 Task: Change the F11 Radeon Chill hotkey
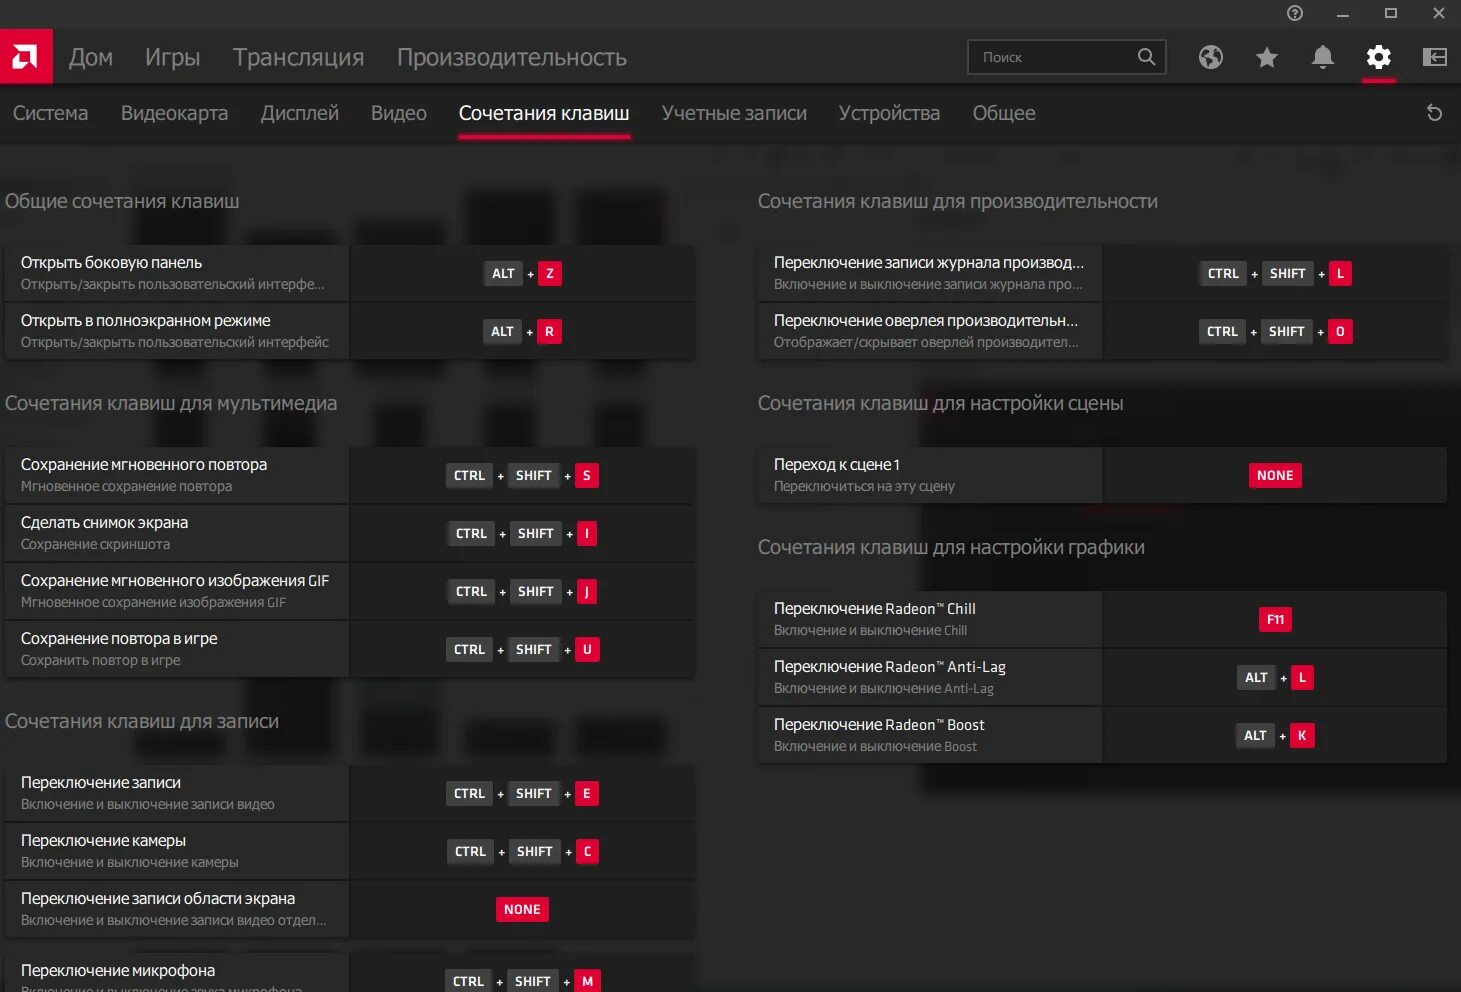pyautogui.click(x=1274, y=619)
